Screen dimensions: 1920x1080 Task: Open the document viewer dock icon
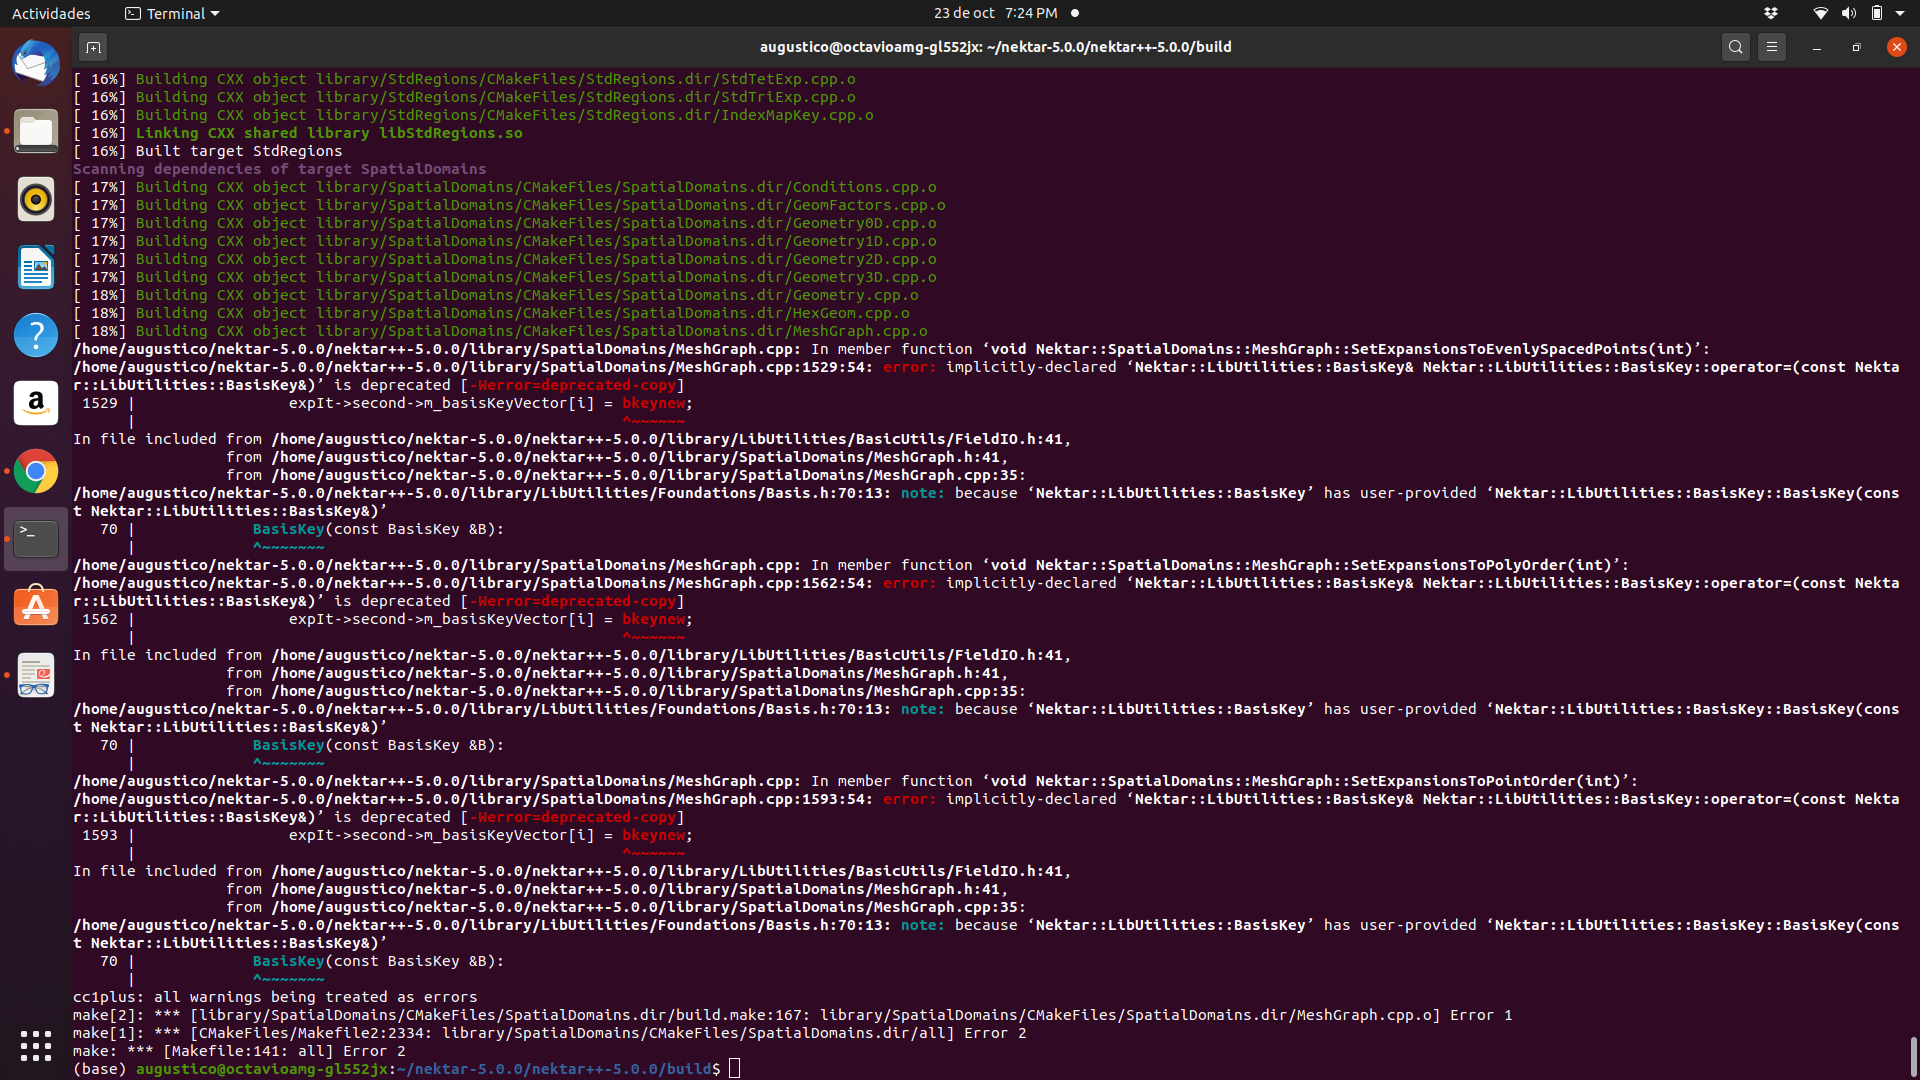pos(36,675)
